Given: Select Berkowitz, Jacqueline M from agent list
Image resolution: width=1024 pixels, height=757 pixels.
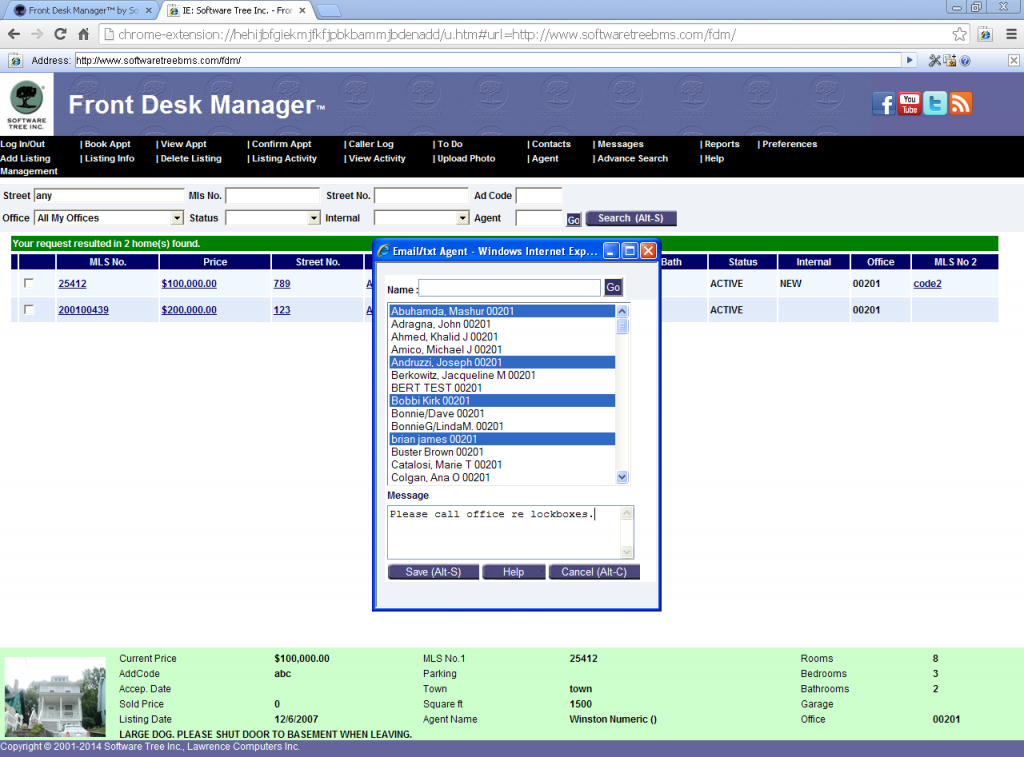Looking at the screenshot, I should (463, 375).
